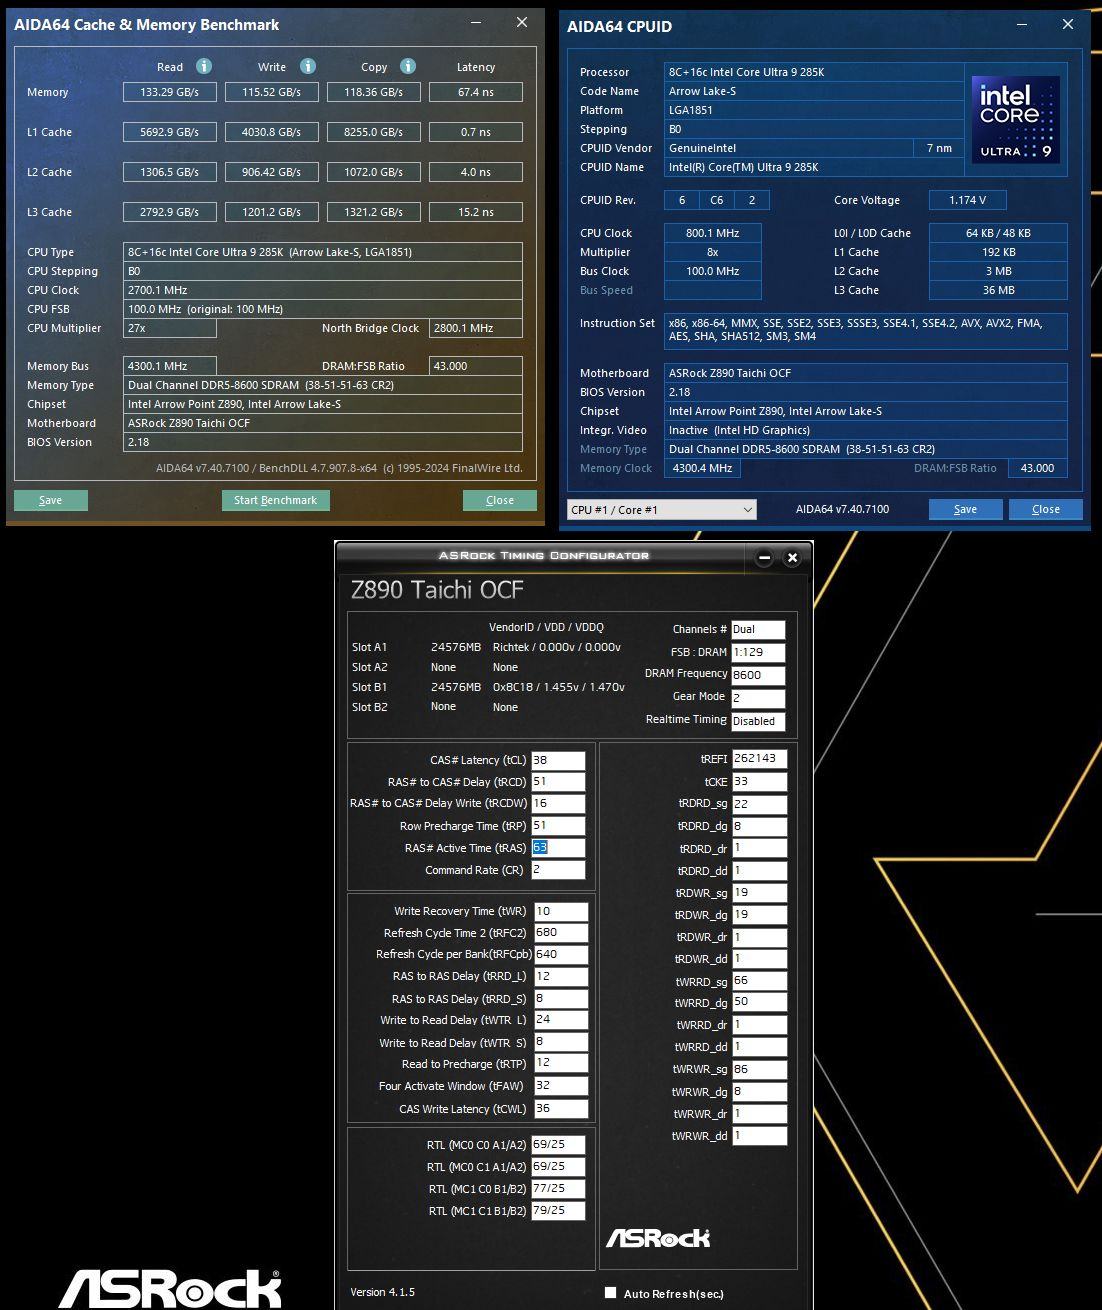Click the tWRRD_dg value field

tap(759, 1002)
